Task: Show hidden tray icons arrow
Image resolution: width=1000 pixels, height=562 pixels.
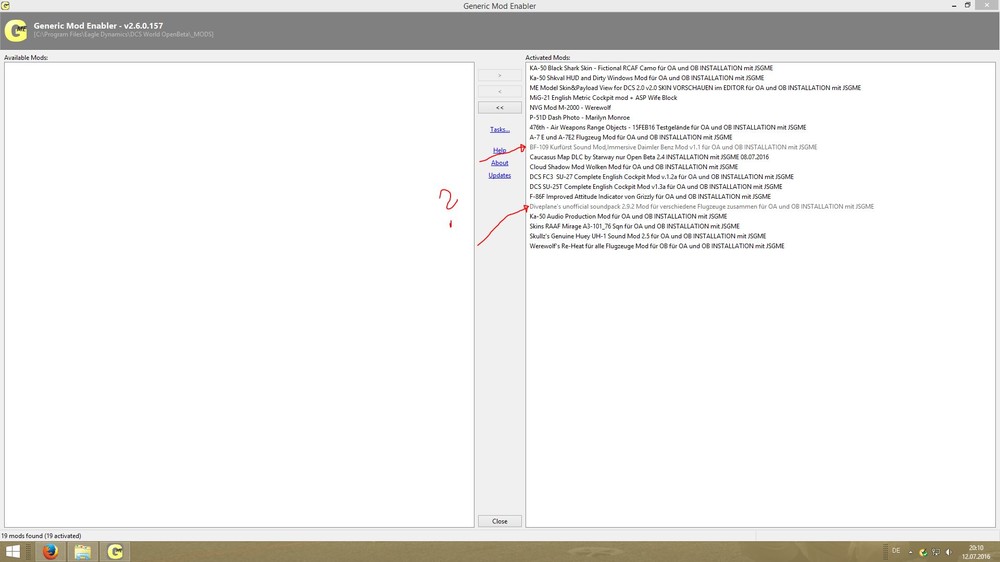Action: [x=910, y=552]
